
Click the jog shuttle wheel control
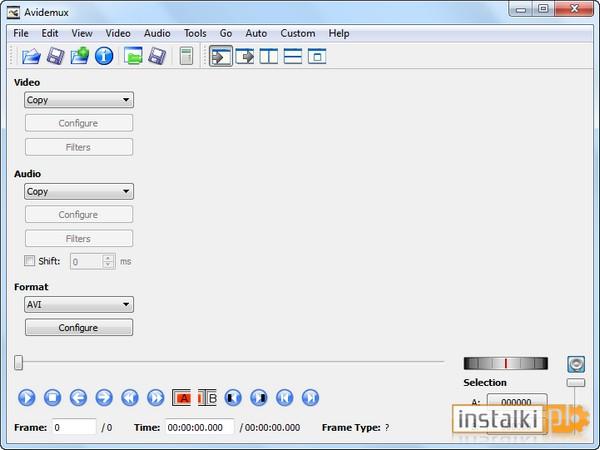505,363
